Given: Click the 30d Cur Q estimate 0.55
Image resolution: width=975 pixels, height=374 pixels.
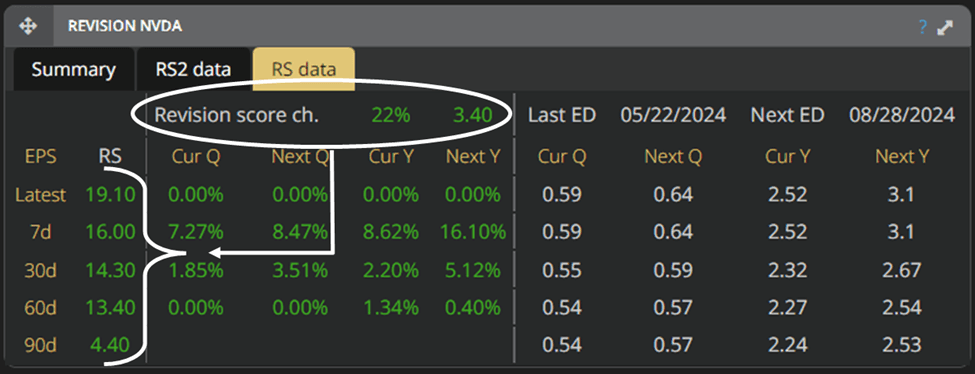Looking at the screenshot, I should 561,271.
